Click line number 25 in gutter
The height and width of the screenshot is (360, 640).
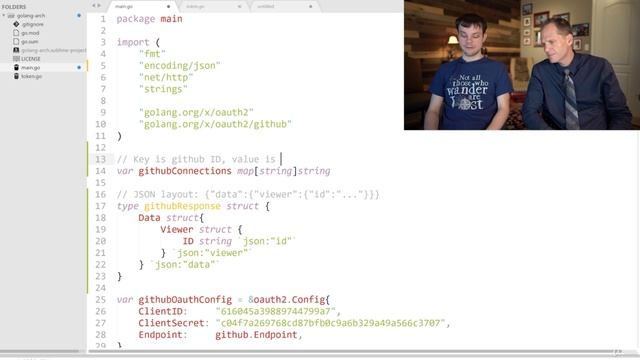pyautogui.click(x=100, y=300)
